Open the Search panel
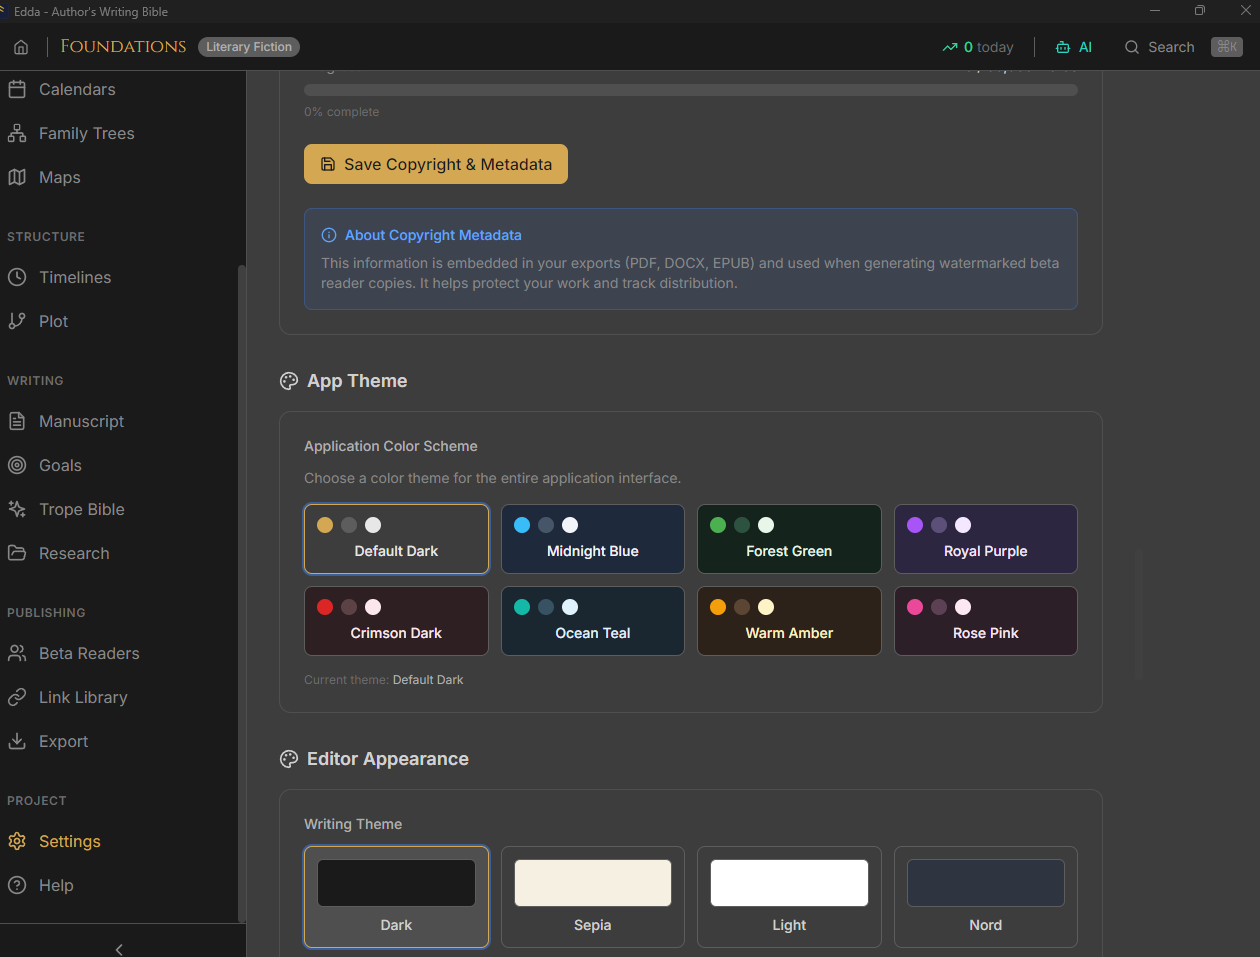1260x957 pixels. 1159,46
